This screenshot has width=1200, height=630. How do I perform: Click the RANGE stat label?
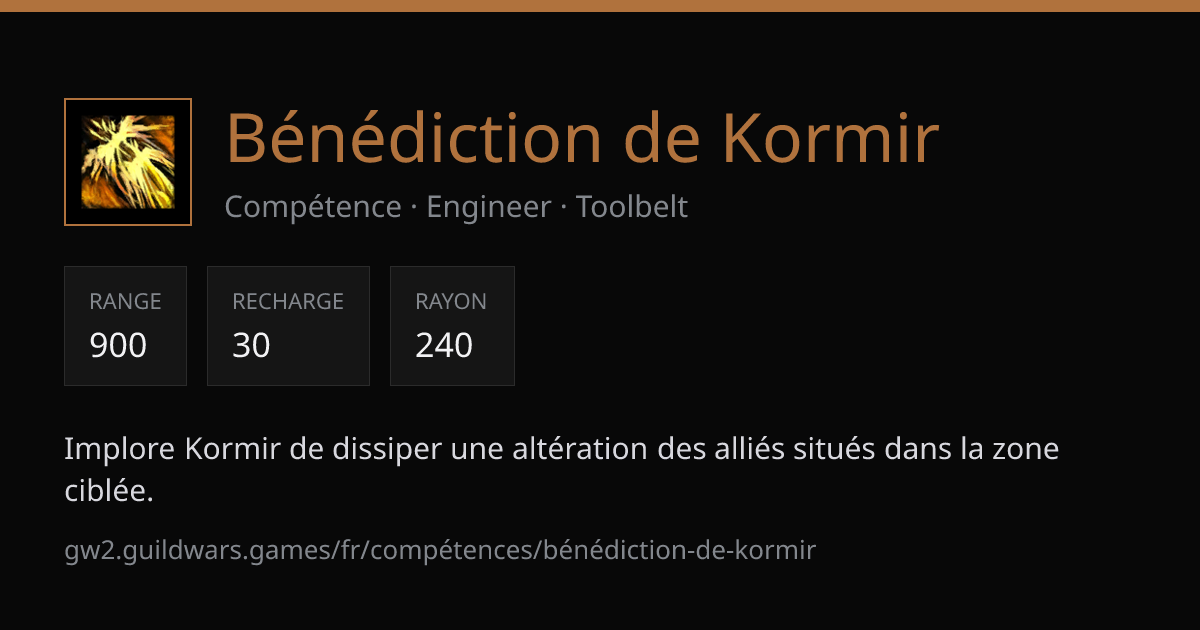point(125,301)
